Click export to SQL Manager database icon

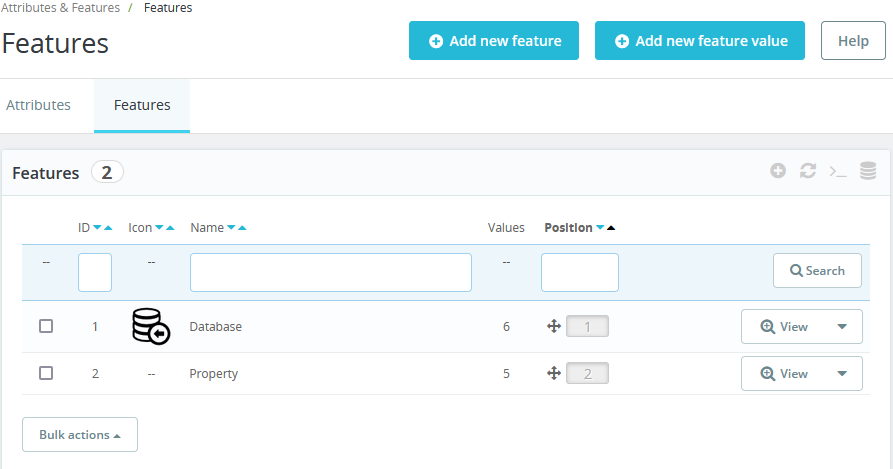point(868,171)
